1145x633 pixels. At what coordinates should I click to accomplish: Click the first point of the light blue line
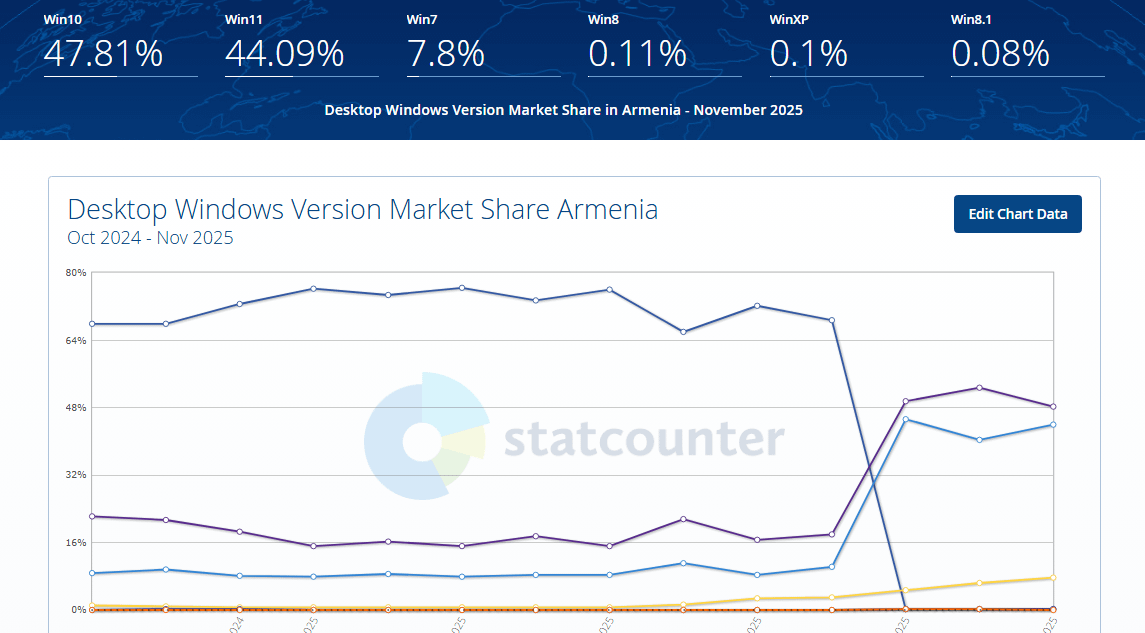(x=92, y=573)
